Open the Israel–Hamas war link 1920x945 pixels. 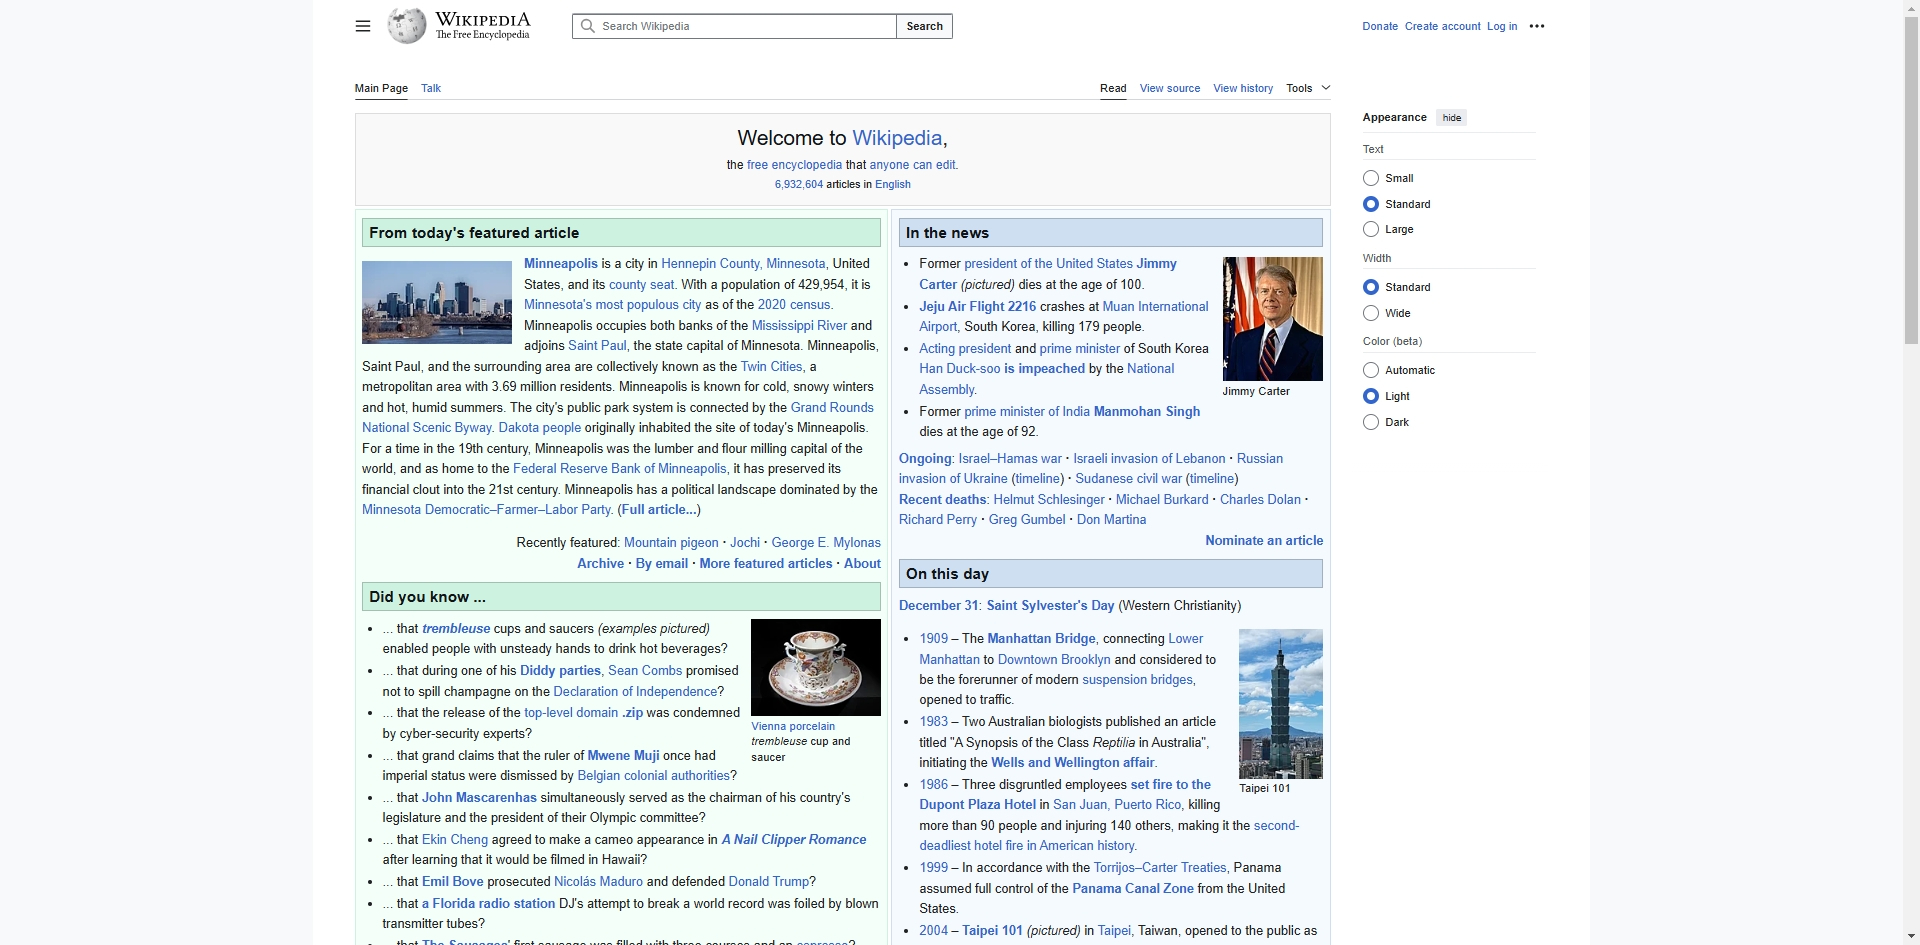[x=1010, y=459]
